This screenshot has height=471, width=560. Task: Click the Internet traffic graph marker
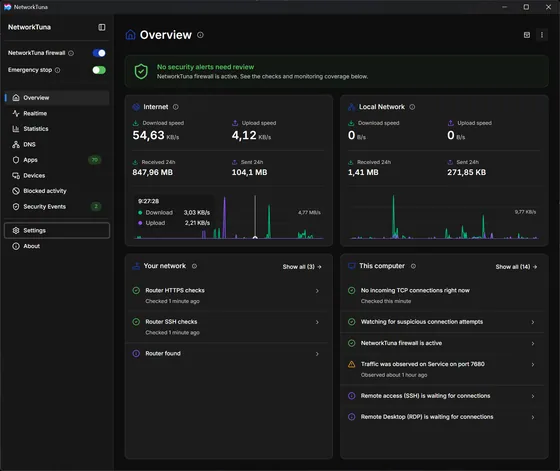255,237
